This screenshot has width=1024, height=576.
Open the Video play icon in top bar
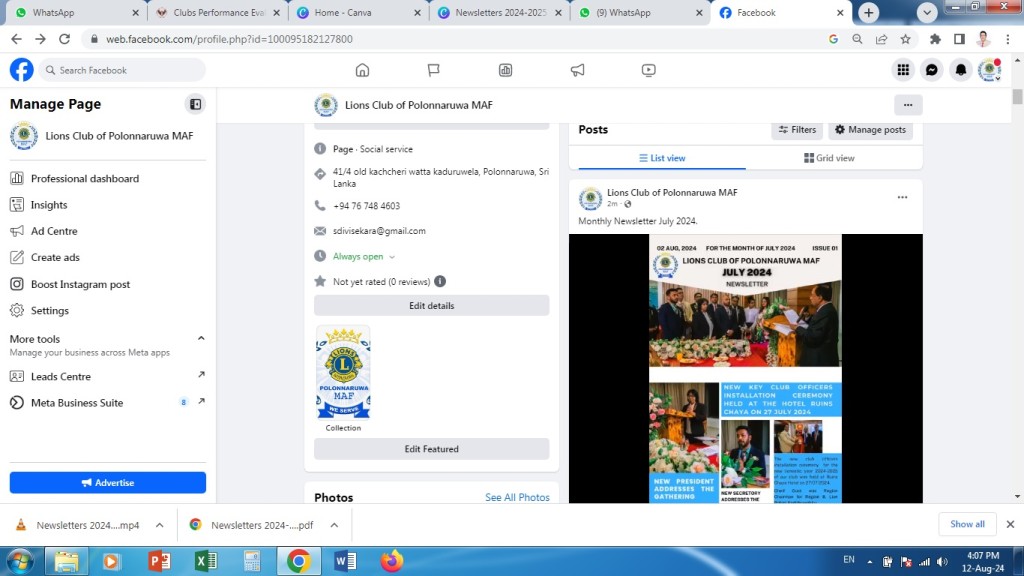(648, 70)
